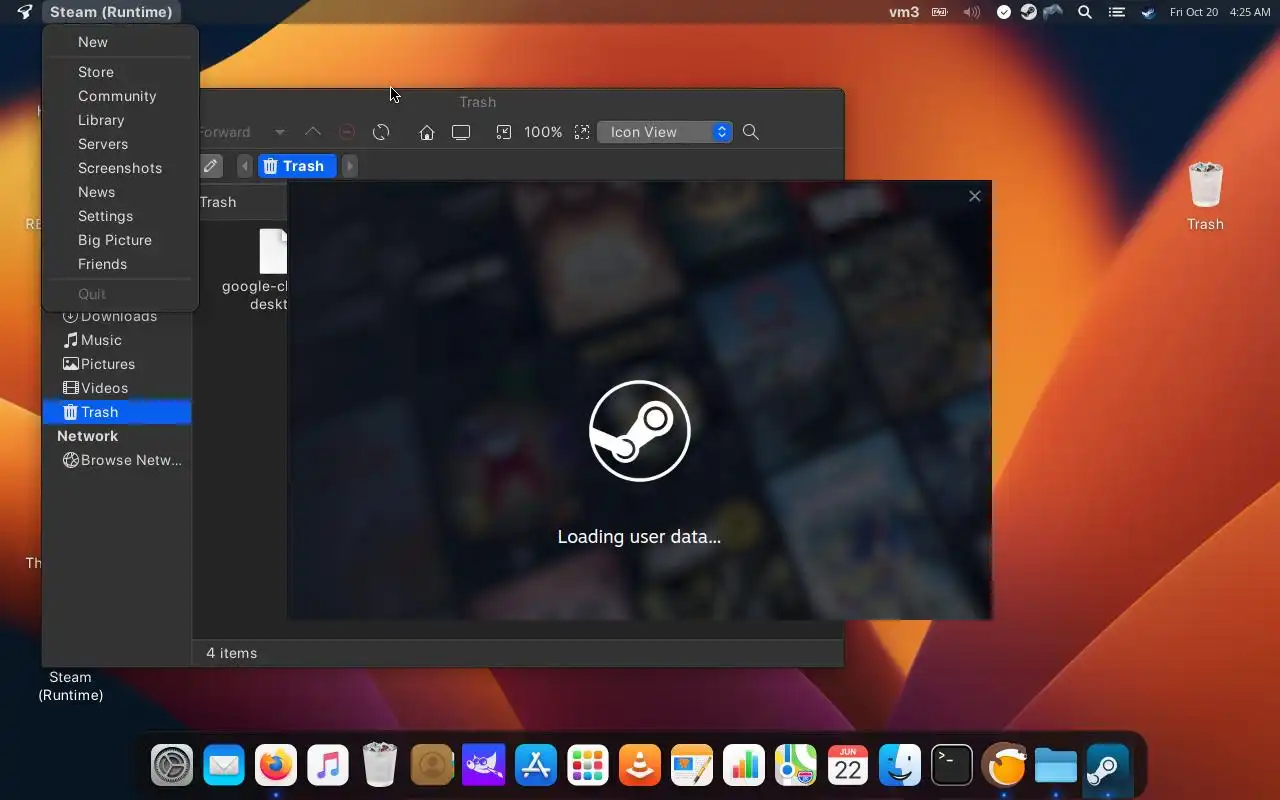Click the Steam tray icon in the top bar
This screenshot has width=1280, height=800.
pyautogui.click(x=1028, y=12)
